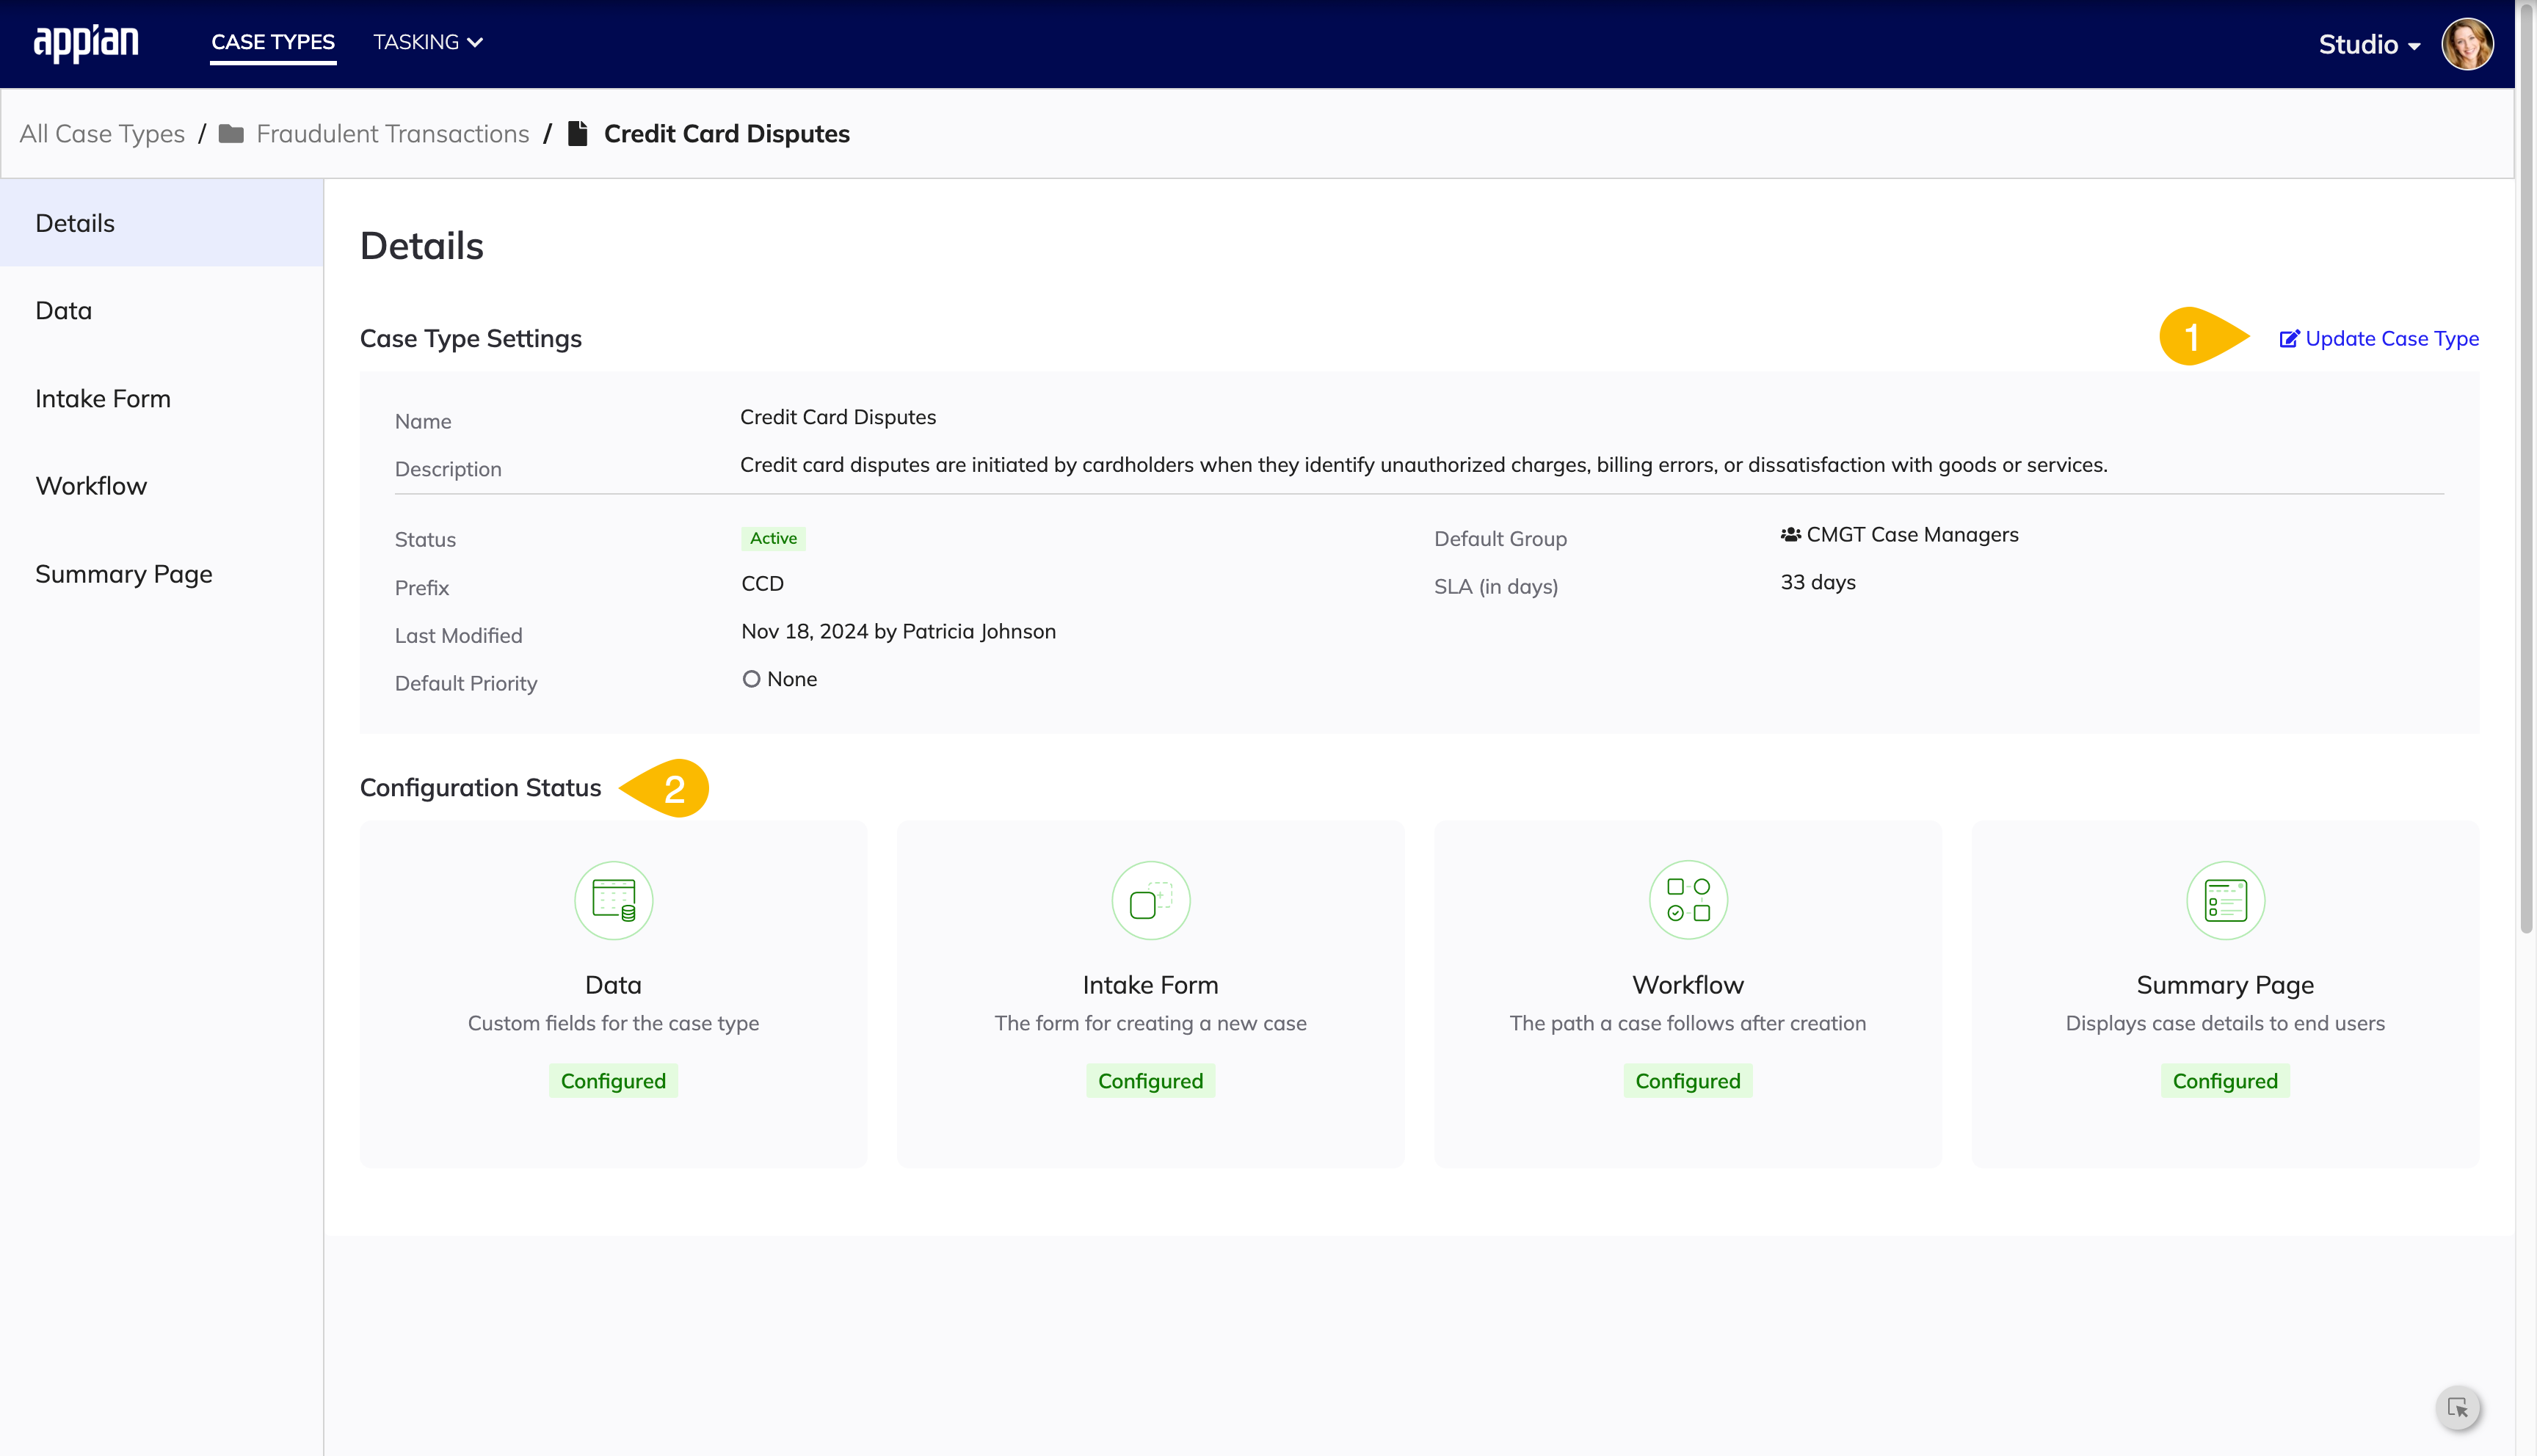Click the Workflow configuration icon
Screen dimensions: 2537x1456
pos(1687,899)
